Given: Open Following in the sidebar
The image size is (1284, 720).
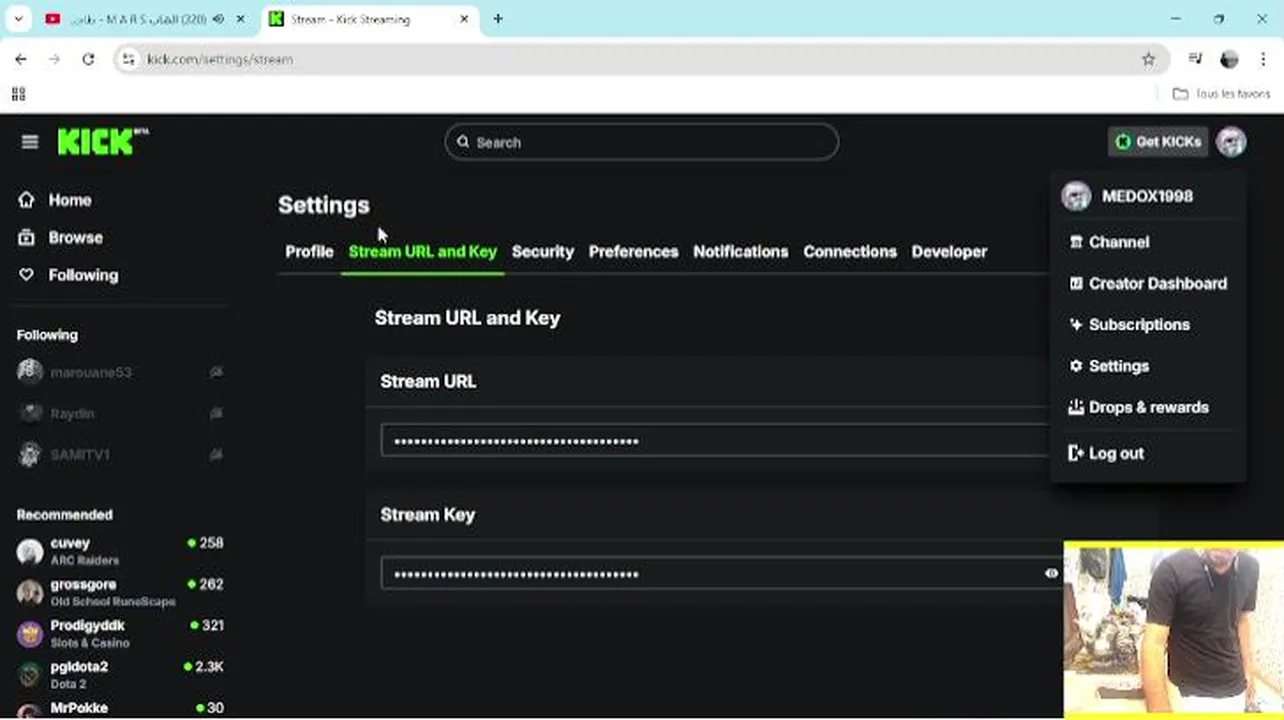Looking at the screenshot, I should [83, 275].
